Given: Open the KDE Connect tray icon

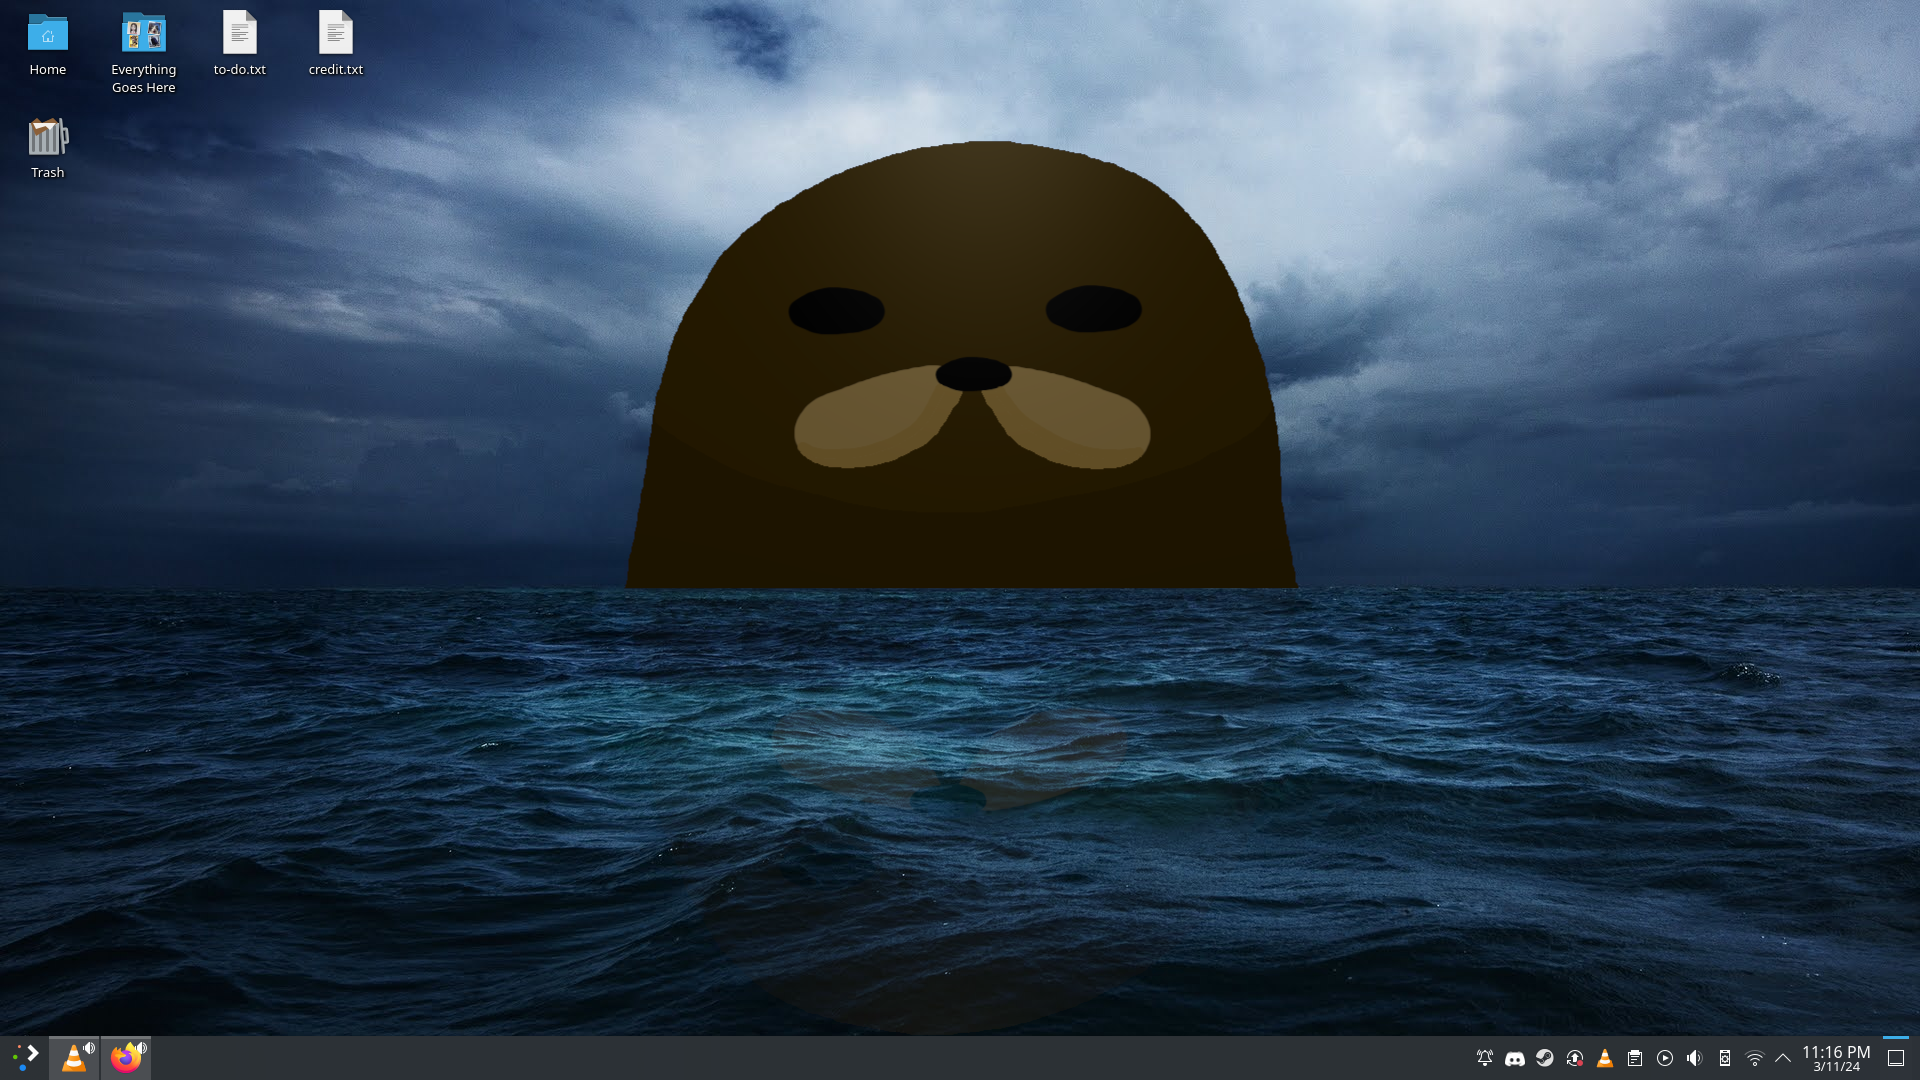Looking at the screenshot, I should [1724, 1058].
